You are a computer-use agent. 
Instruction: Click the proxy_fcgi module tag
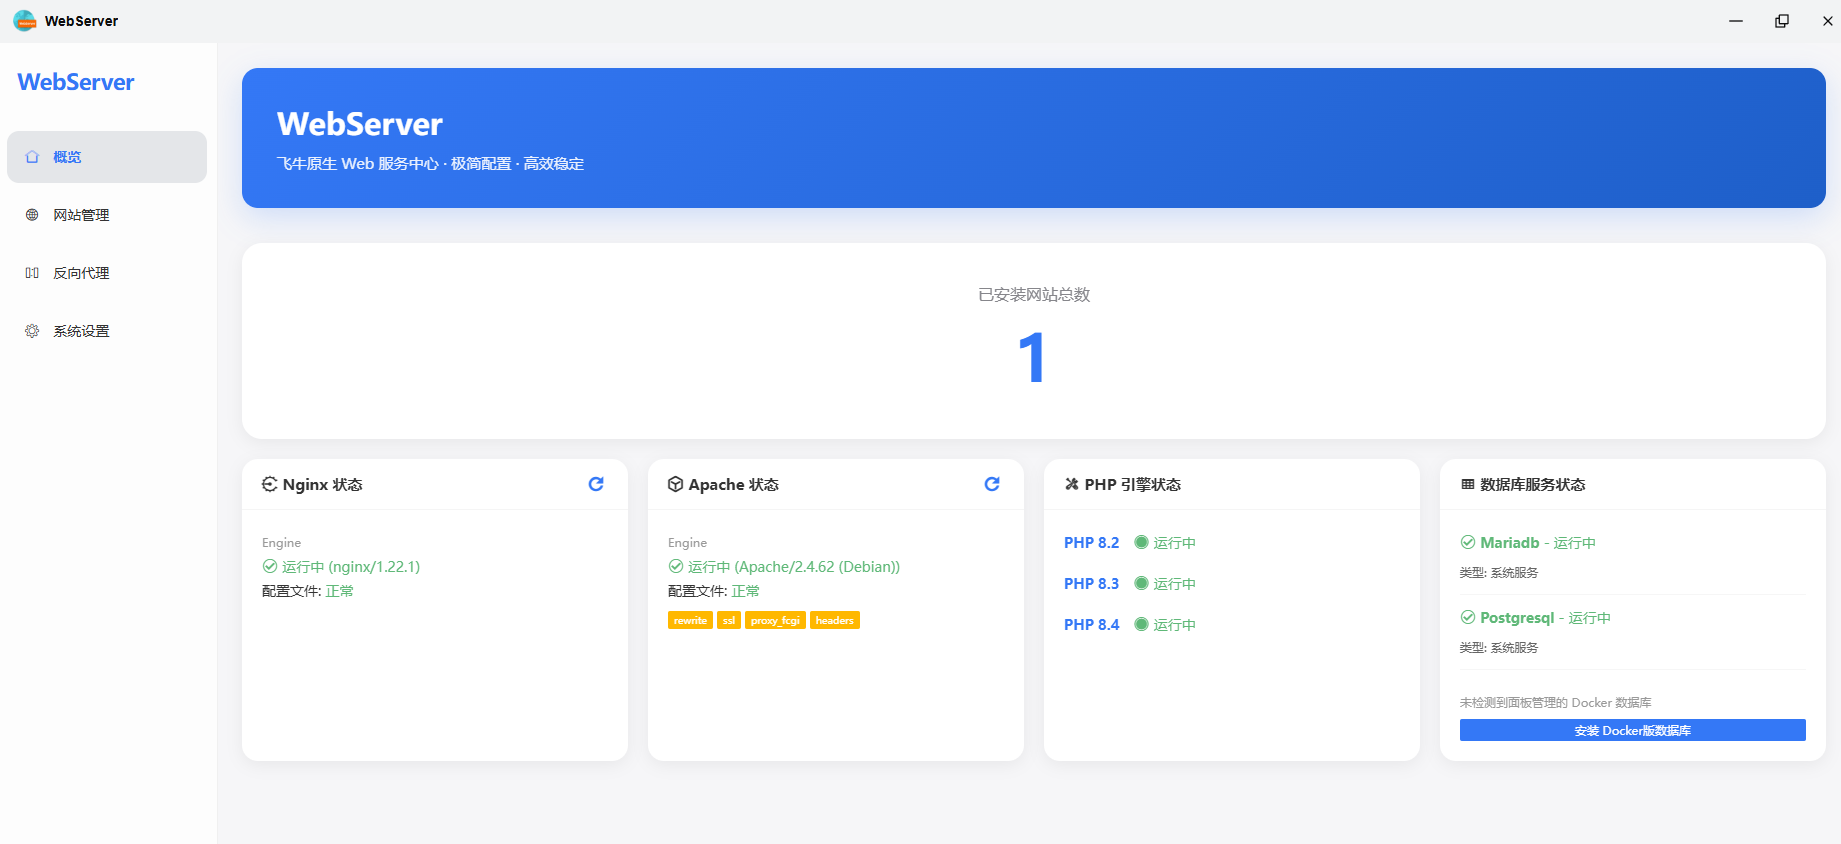coord(775,620)
